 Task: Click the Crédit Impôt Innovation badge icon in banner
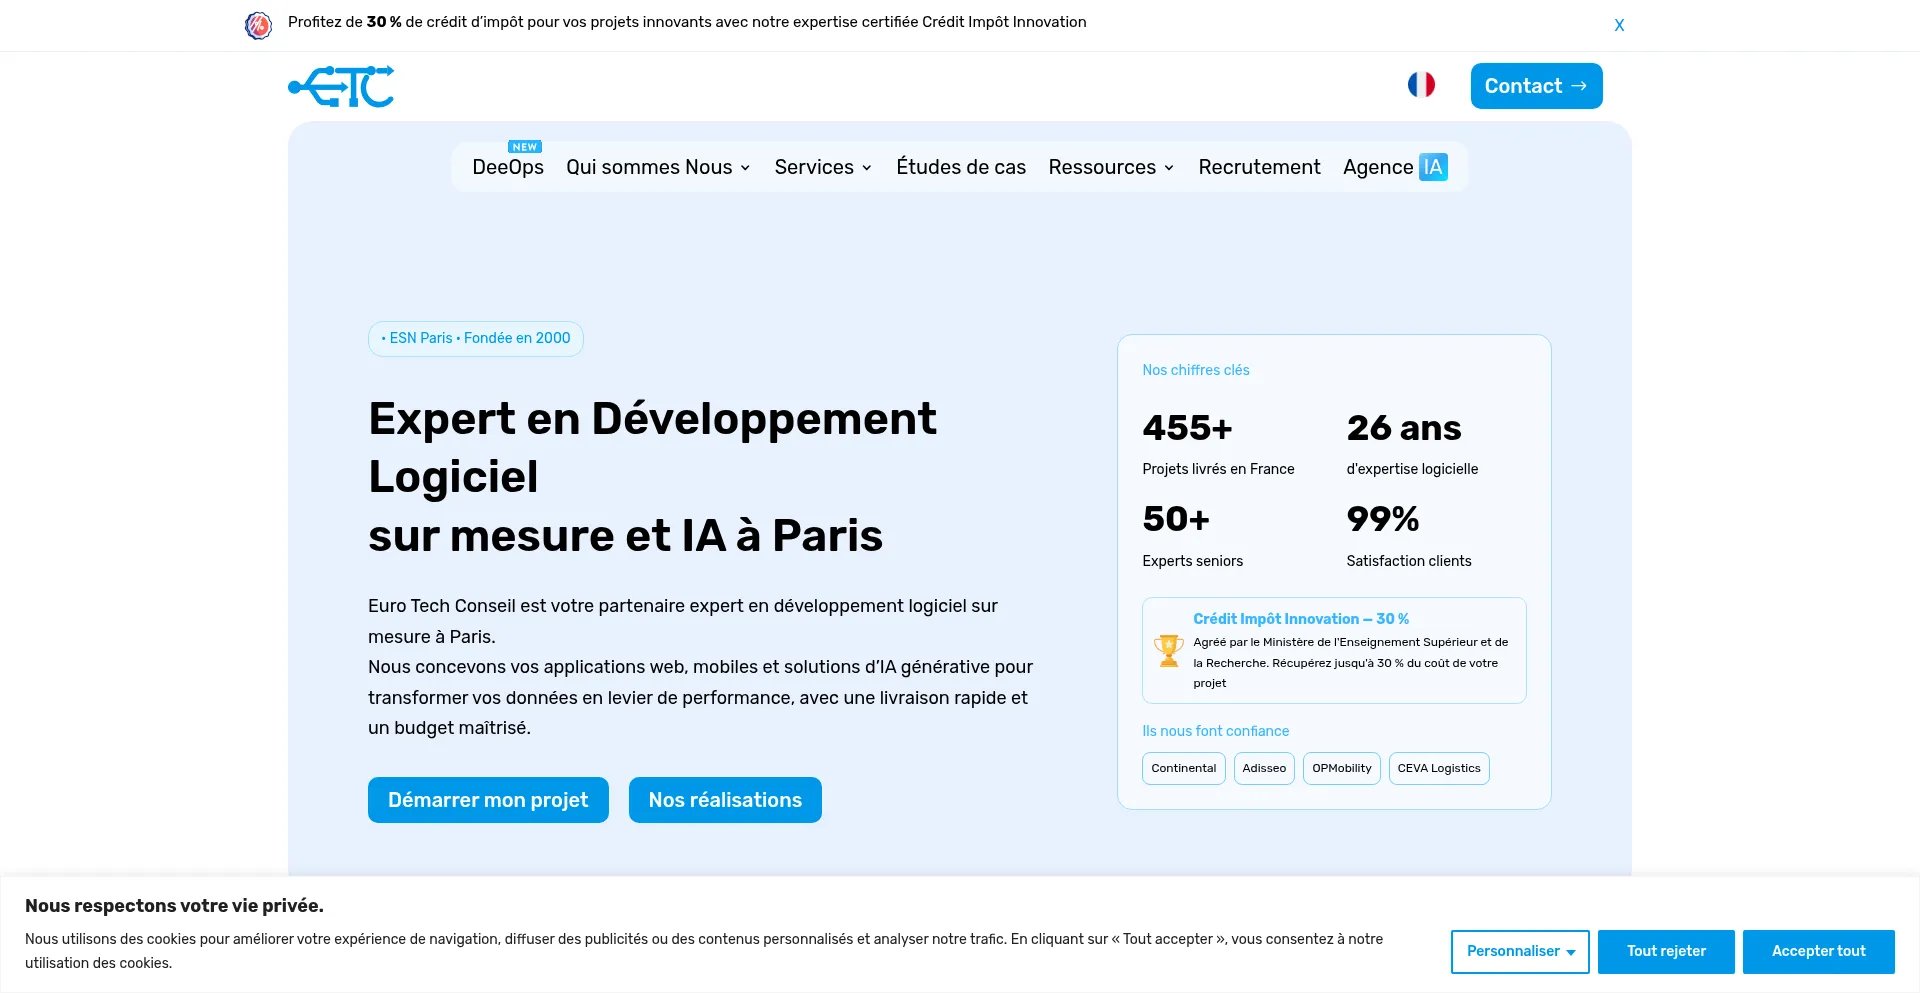259,25
